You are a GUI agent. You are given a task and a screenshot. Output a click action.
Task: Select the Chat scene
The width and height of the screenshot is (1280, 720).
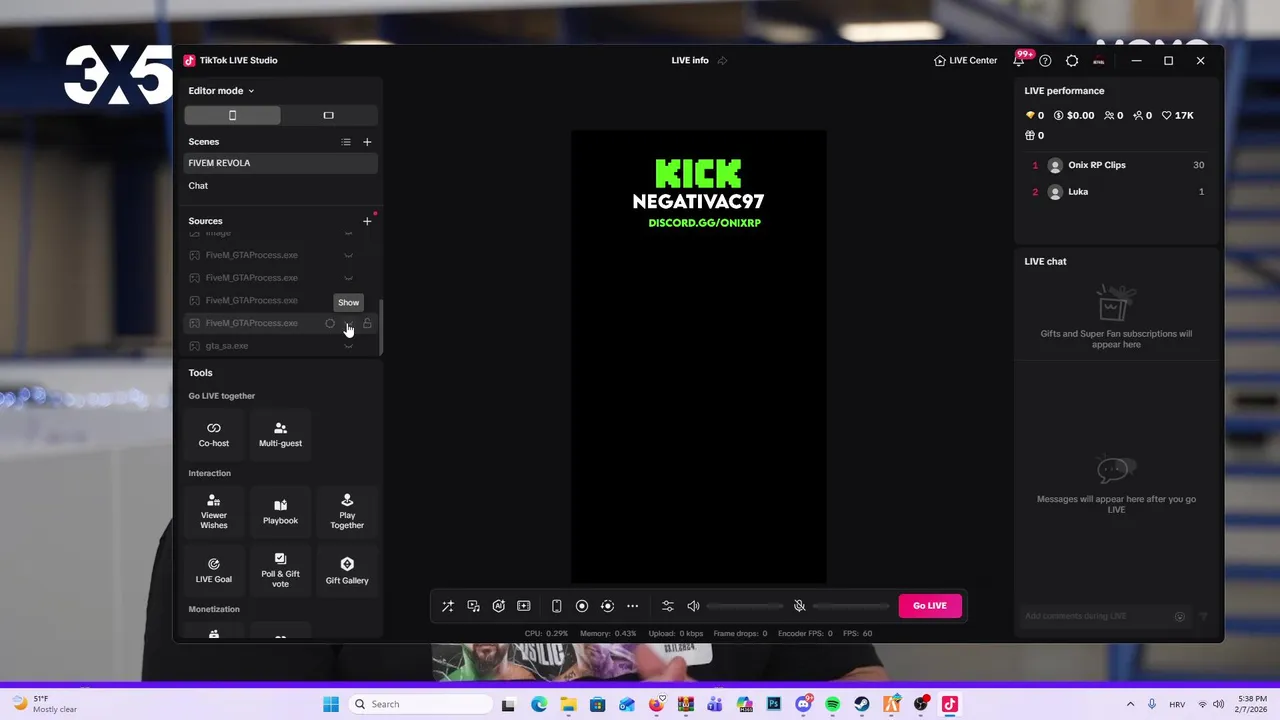click(281, 186)
